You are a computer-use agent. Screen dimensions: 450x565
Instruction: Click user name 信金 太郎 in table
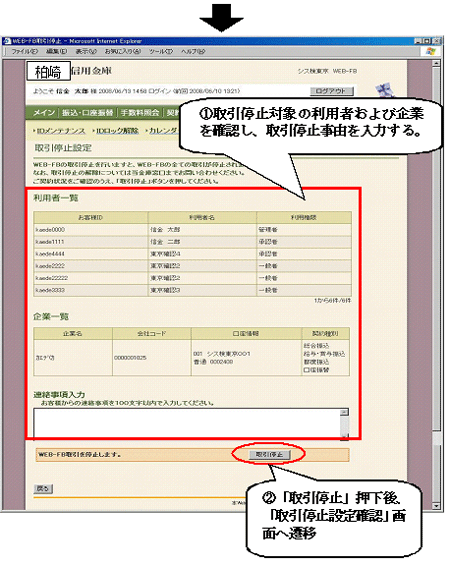tap(165, 230)
